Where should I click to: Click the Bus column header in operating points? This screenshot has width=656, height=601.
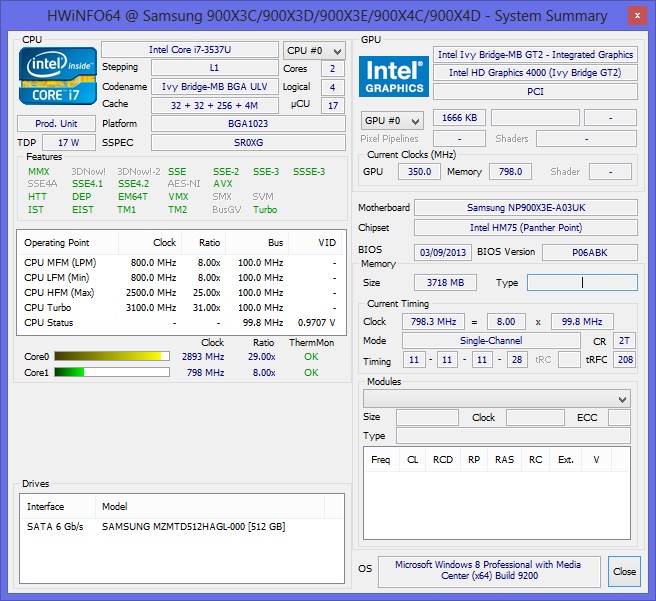[x=257, y=243]
